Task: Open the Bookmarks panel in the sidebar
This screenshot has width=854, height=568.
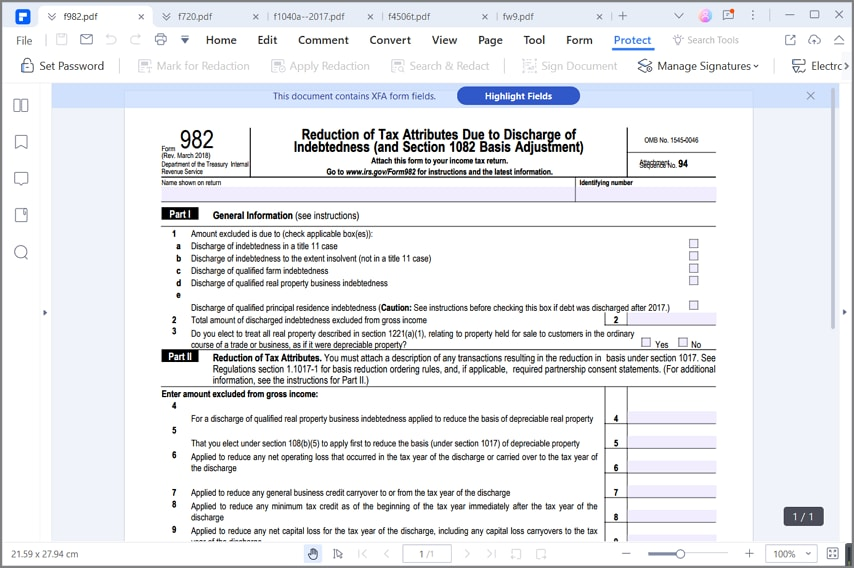Action: point(21,142)
